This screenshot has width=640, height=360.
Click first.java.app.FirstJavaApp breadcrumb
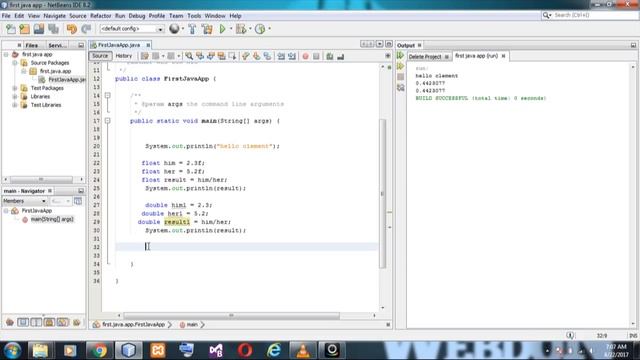[x=133, y=325]
